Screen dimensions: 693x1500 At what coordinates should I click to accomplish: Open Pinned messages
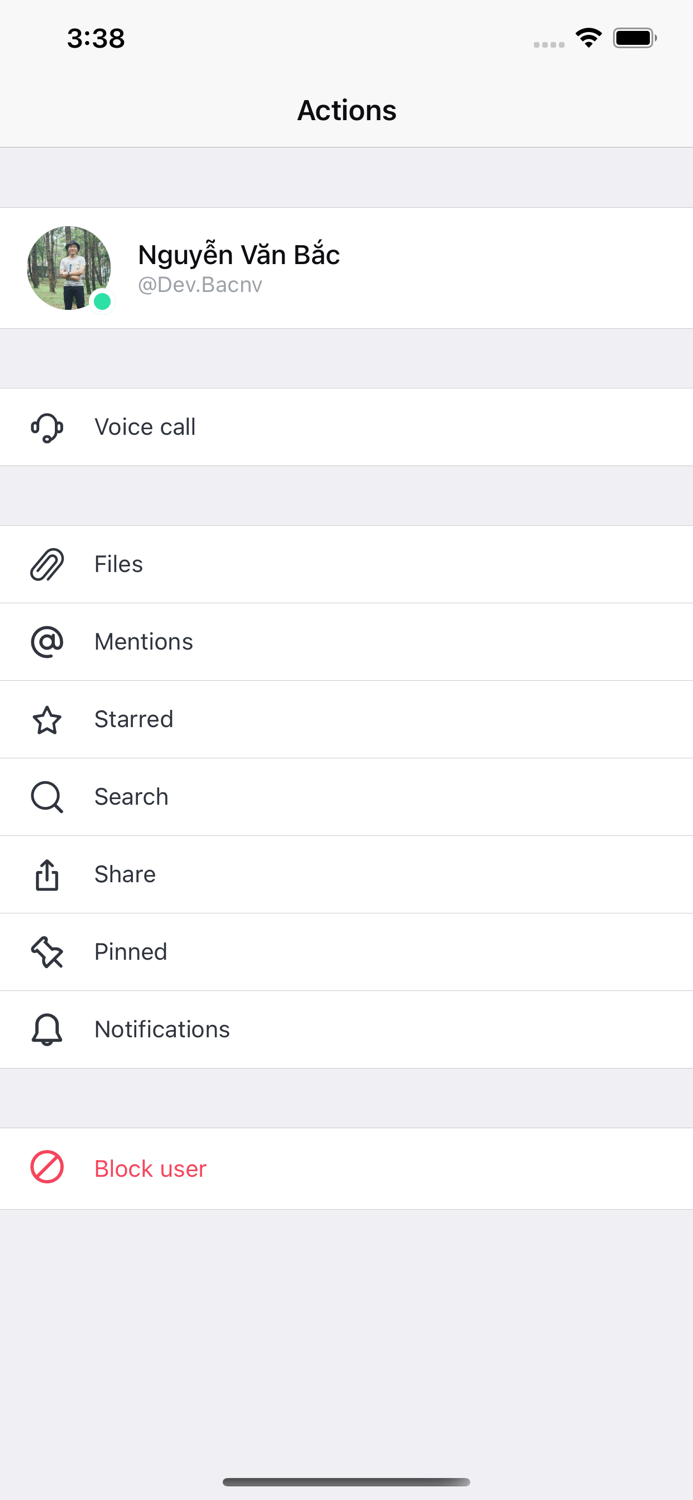pos(130,952)
